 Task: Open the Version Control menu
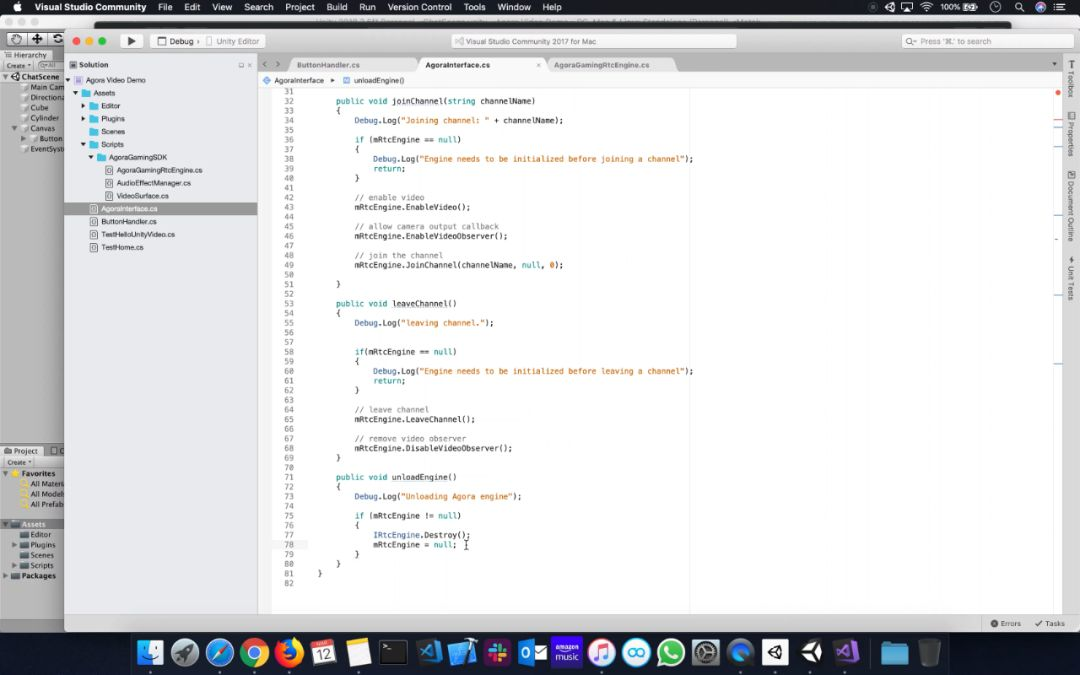click(419, 7)
